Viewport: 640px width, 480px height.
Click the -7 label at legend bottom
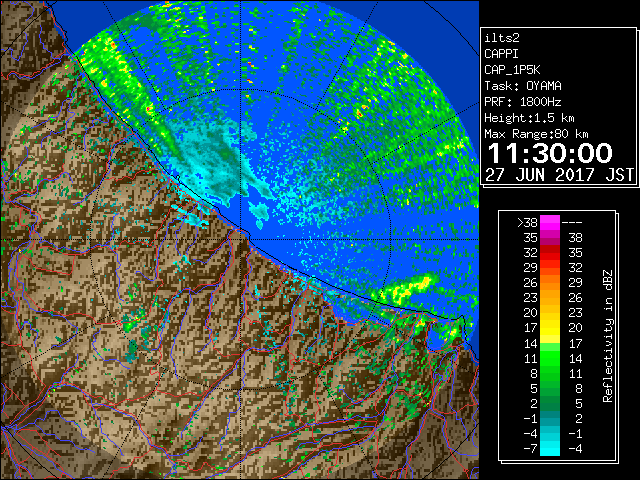pos(530,448)
